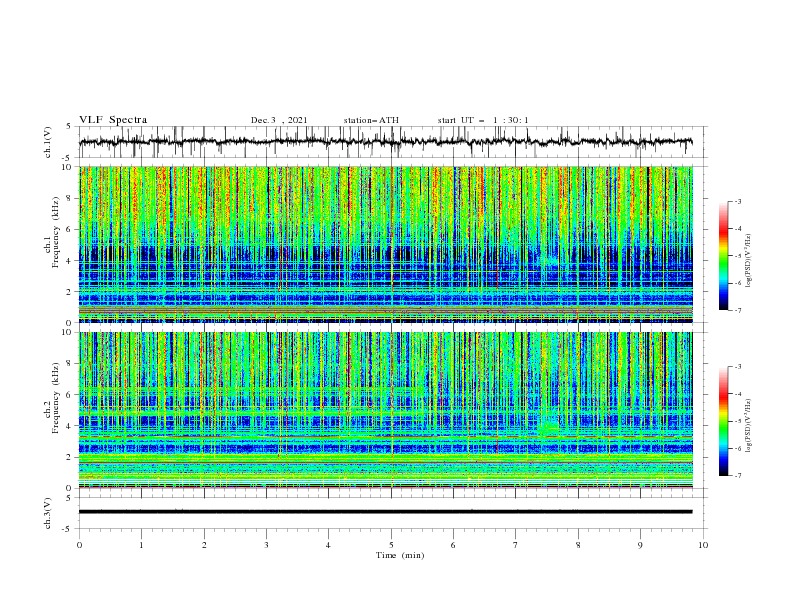Select the date label "Dec.3 , 2021"
Viewport: 792px width, 612px height.
click(279, 120)
